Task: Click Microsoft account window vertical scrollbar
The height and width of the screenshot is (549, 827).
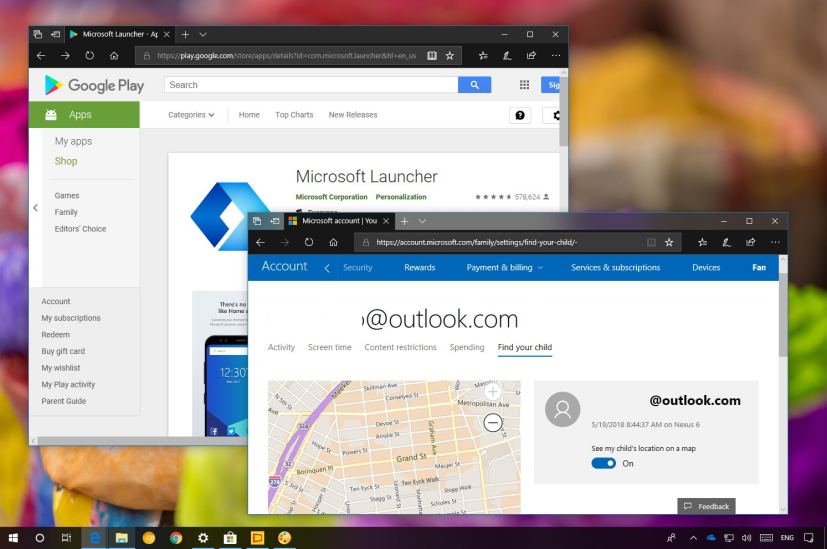Action: [783, 315]
